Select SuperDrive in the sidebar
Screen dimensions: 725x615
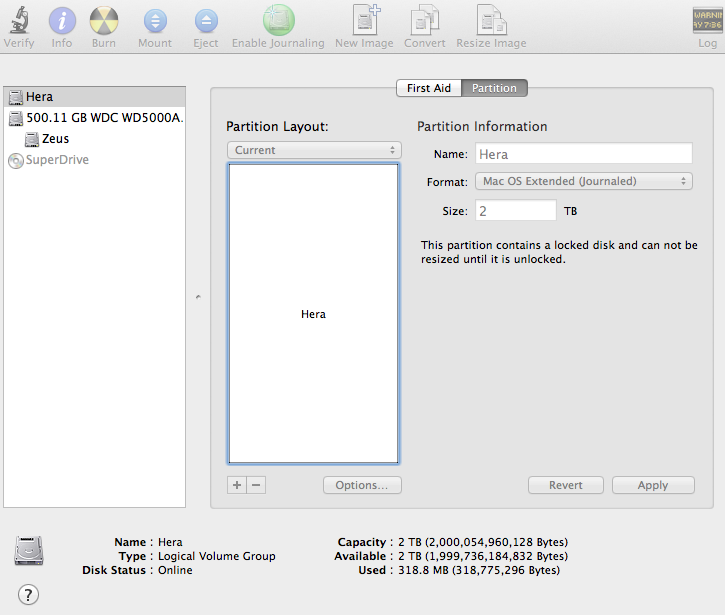[x=94, y=160]
